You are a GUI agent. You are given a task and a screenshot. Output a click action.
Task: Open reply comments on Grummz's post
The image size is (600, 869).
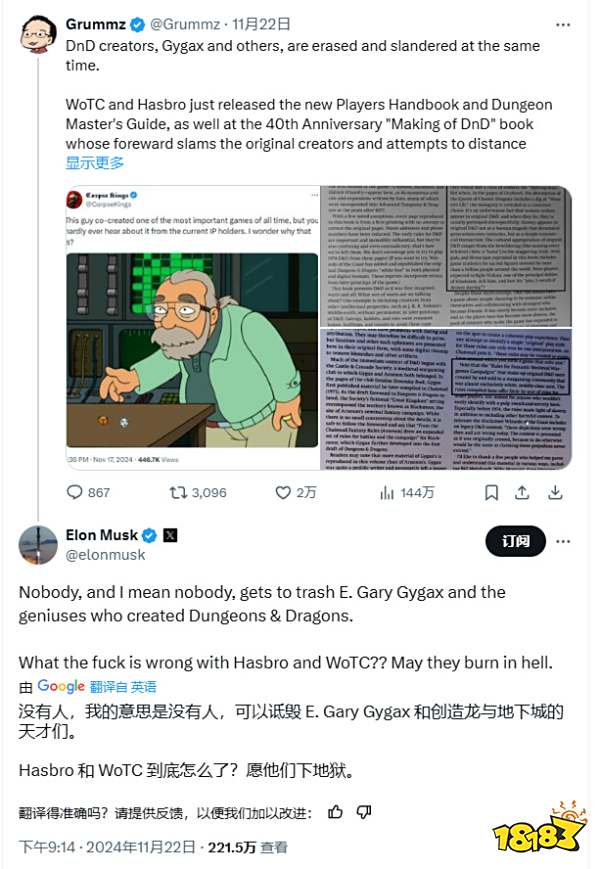pyautogui.click(x=88, y=492)
